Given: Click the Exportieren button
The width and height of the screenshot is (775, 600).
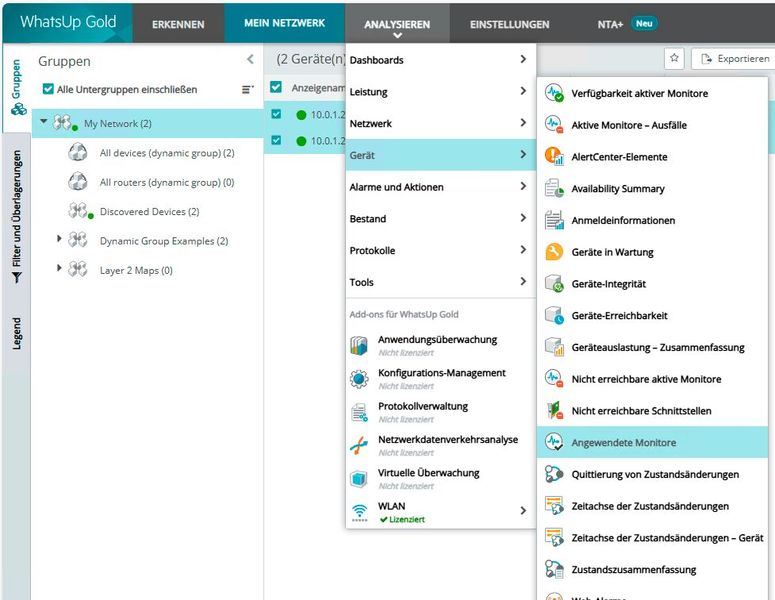Looking at the screenshot, I should tap(734, 58).
